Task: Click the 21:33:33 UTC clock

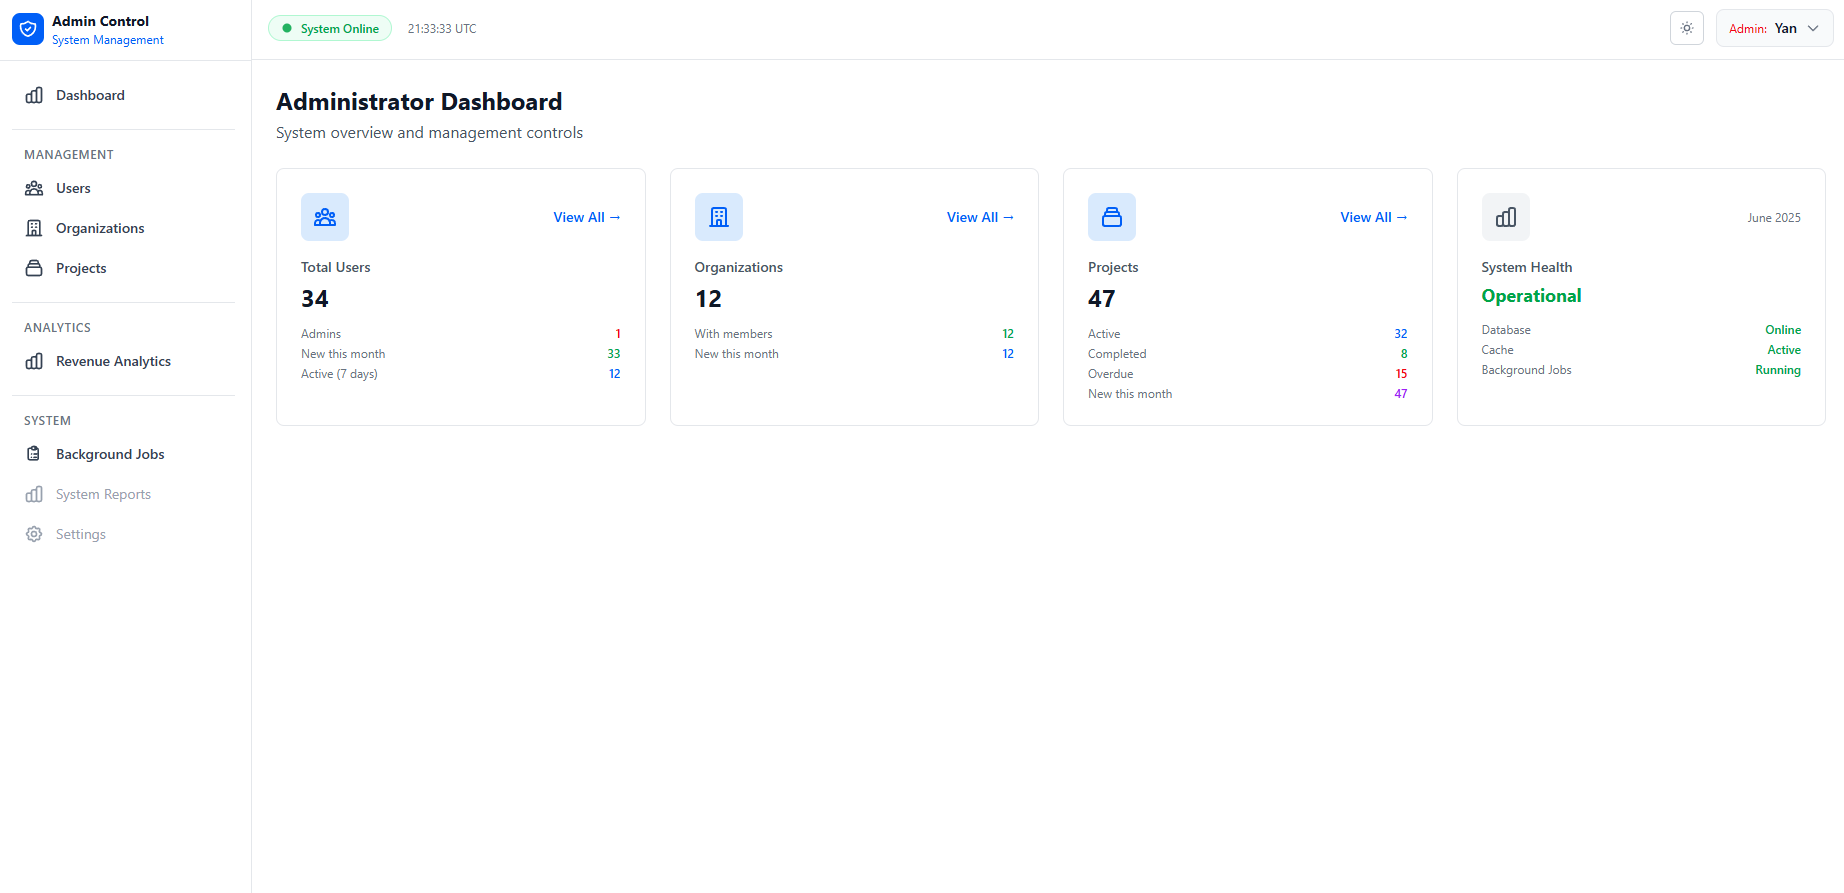Action: (442, 29)
